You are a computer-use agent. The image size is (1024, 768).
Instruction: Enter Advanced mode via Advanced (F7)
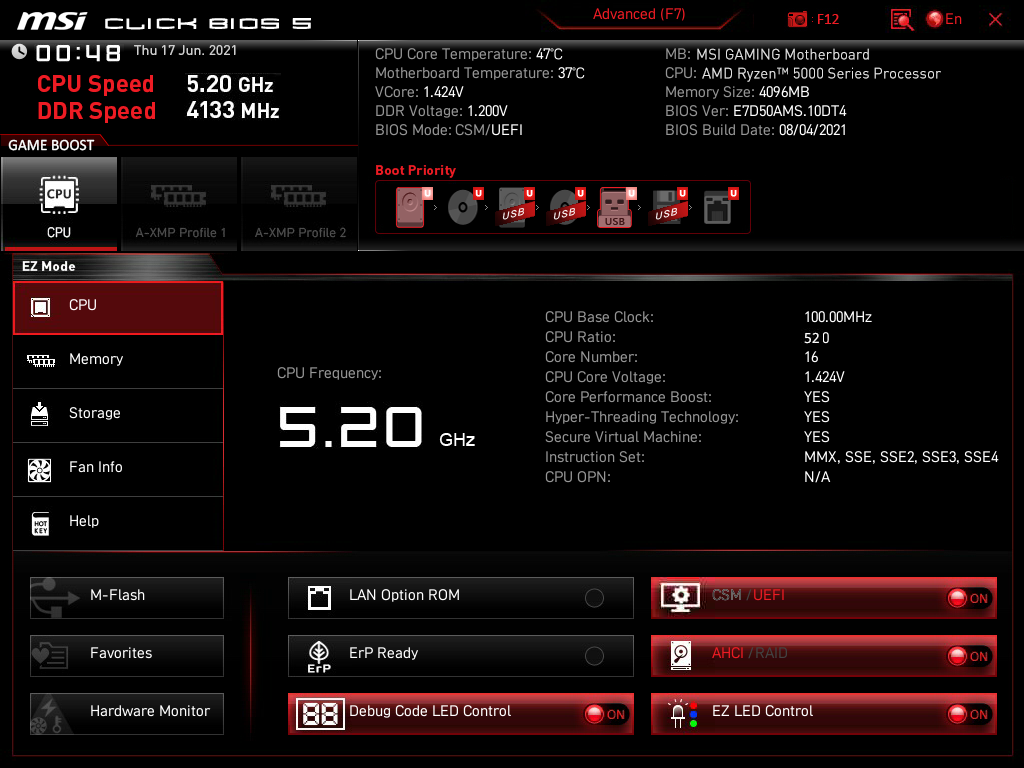[639, 14]
